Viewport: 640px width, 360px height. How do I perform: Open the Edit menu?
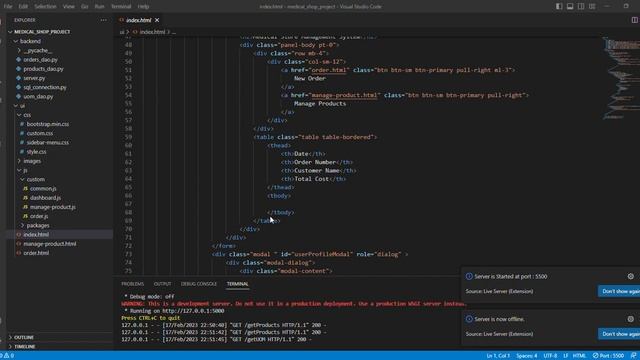[23, 7]
